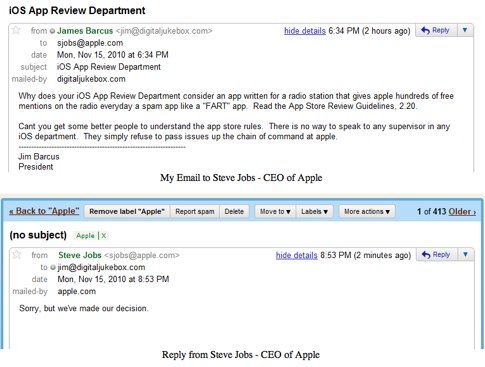
Task: Hide details of the 8:53 PM email
Action: point(296,255)
